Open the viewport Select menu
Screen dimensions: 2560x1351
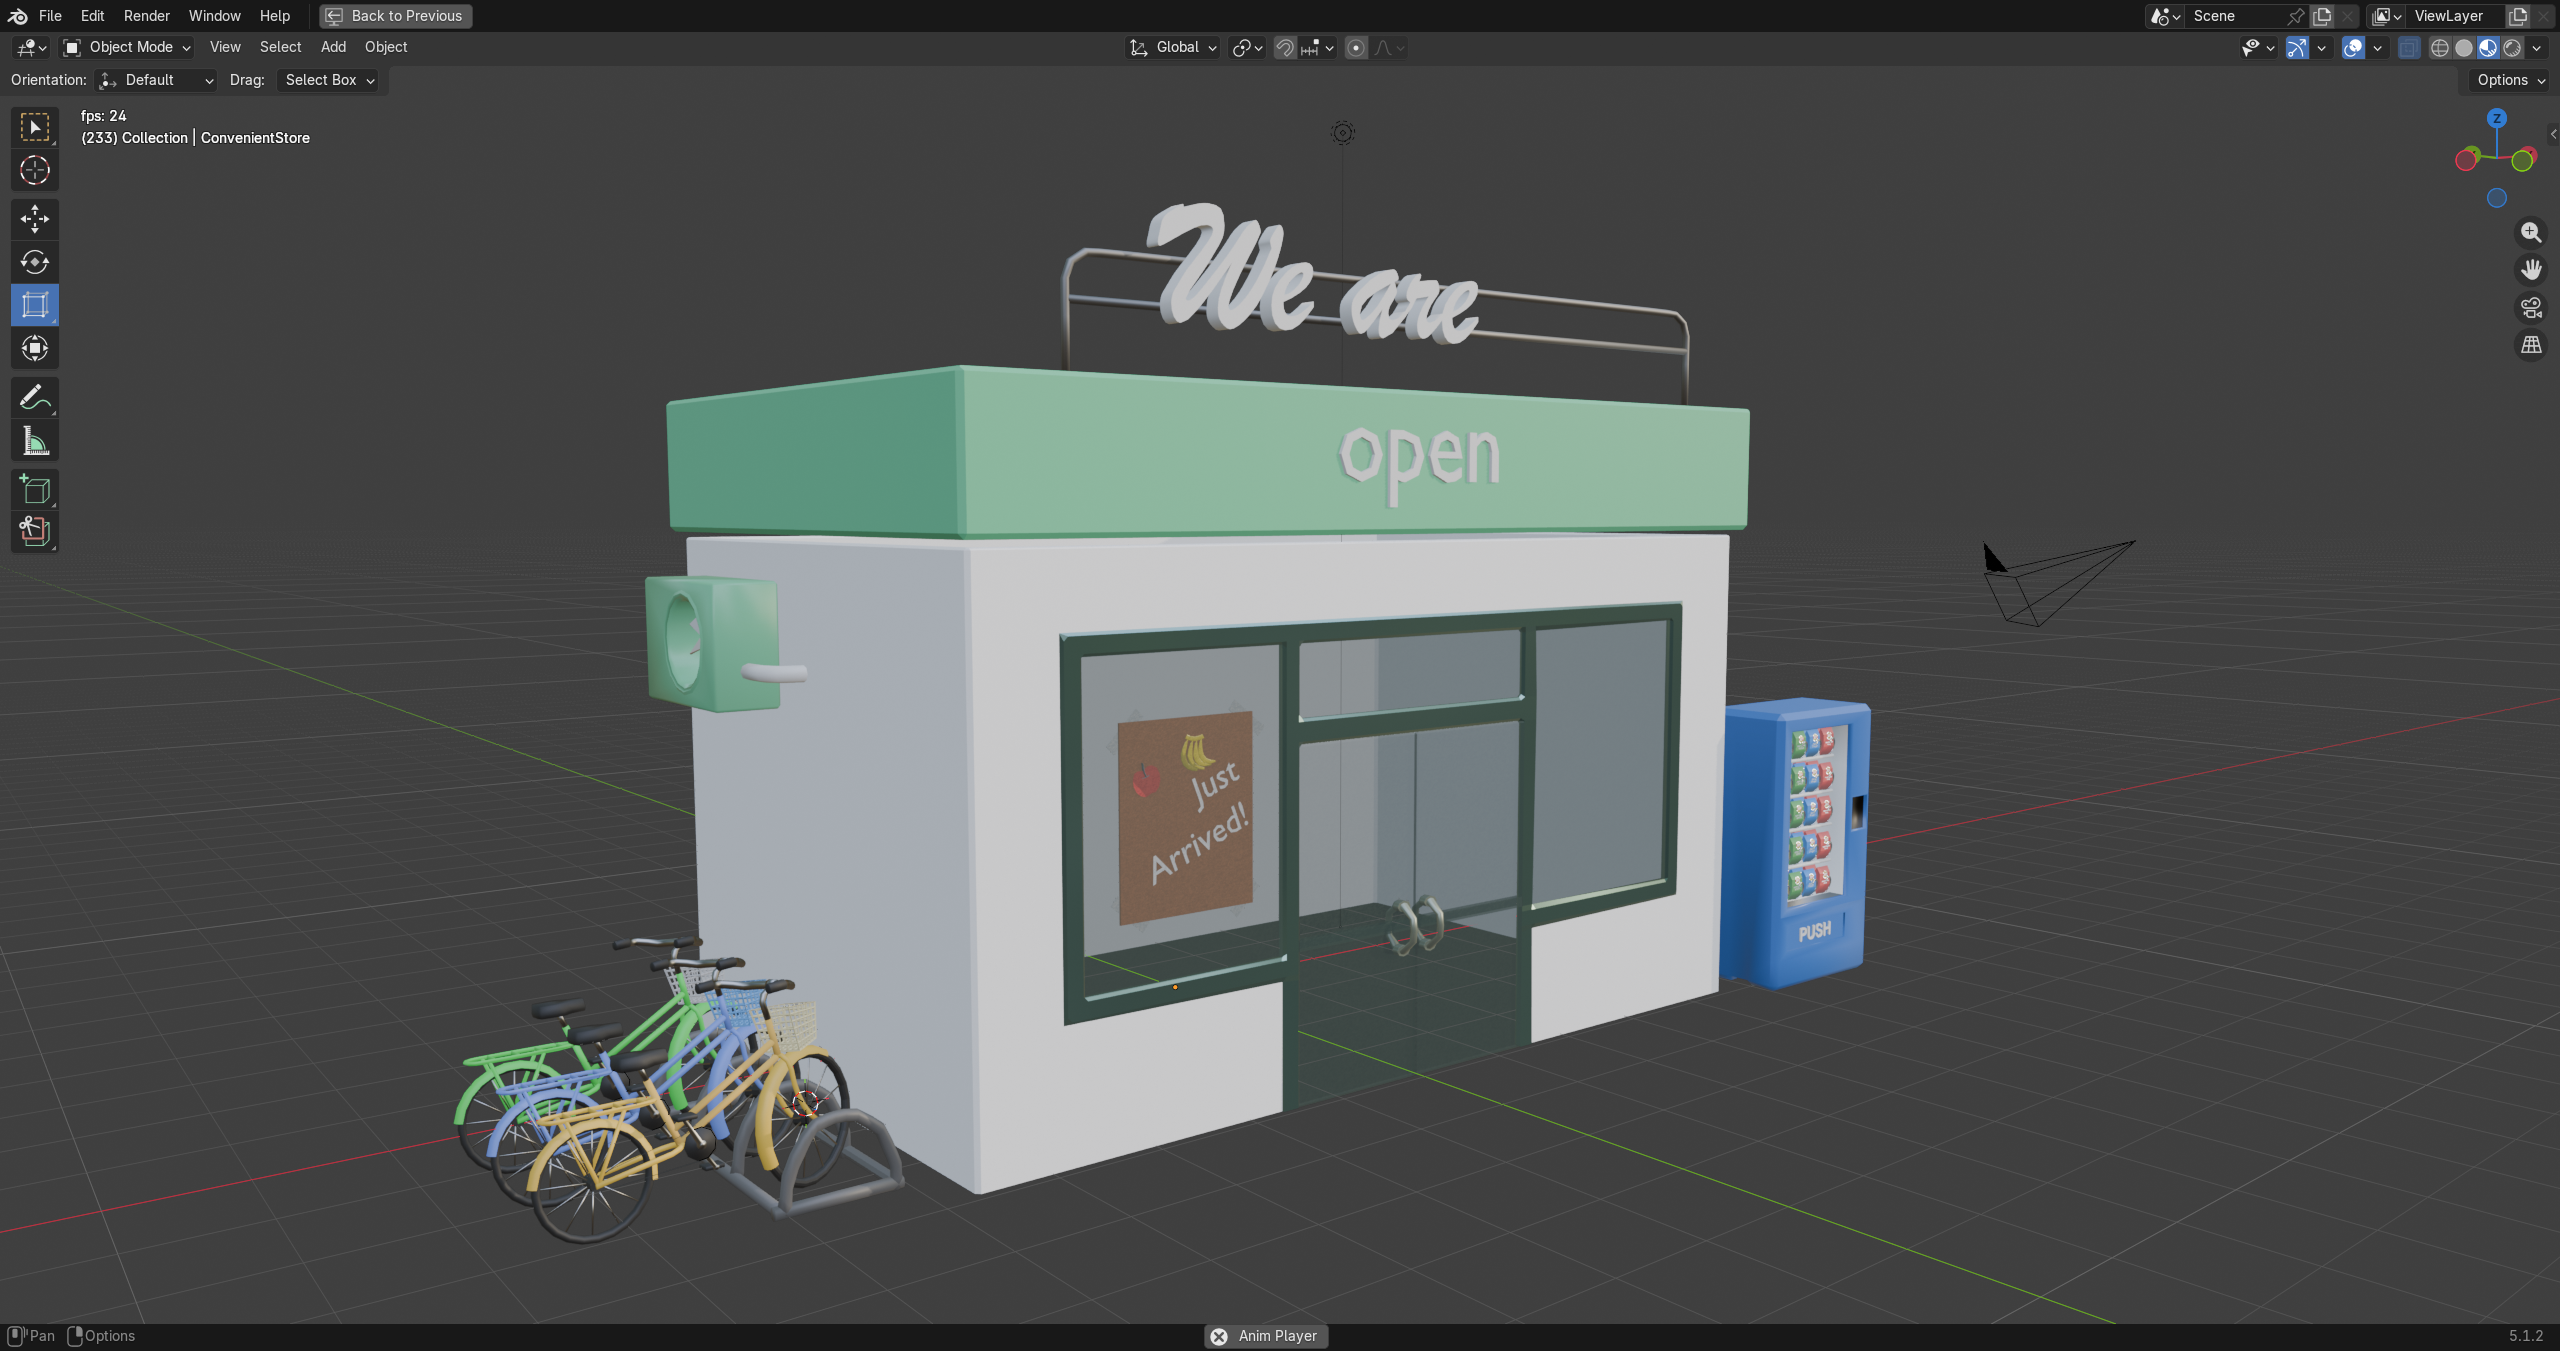tap(280, 47)
